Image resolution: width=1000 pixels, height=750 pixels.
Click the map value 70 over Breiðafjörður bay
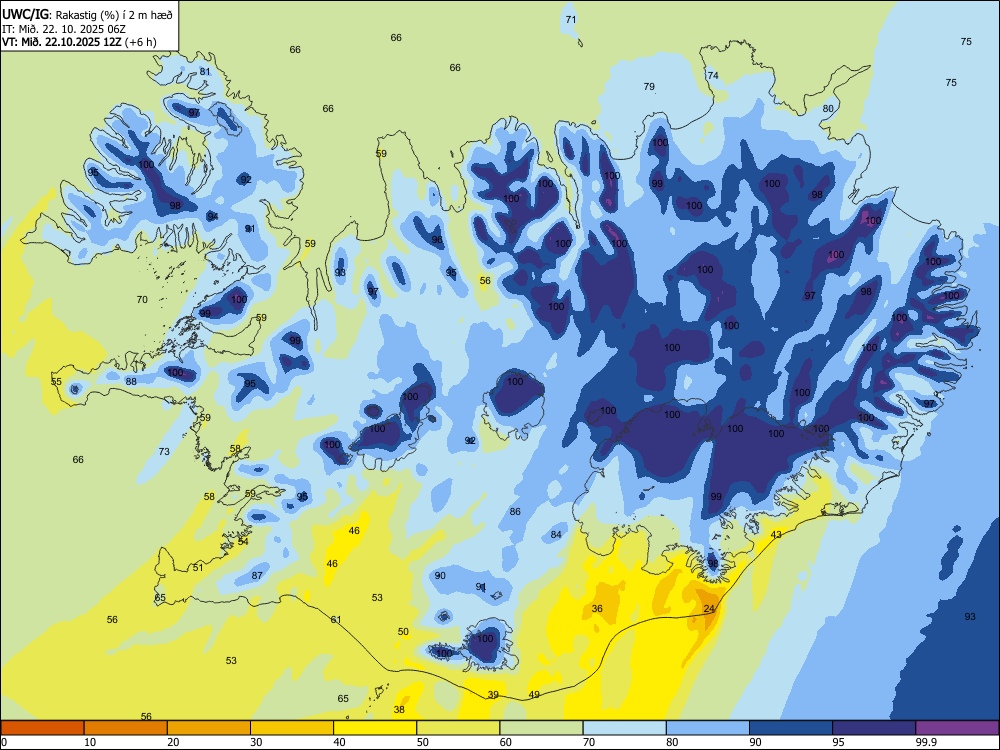point(142,299)
